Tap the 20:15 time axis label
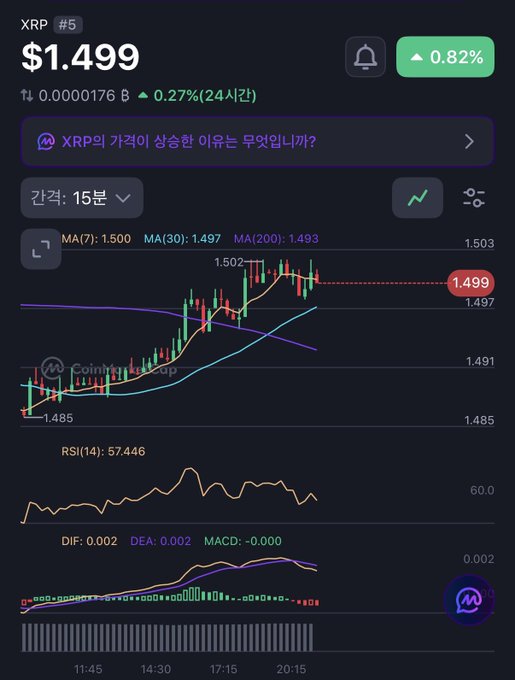Viewport: 515px width, 680px height. pos(291,669)
